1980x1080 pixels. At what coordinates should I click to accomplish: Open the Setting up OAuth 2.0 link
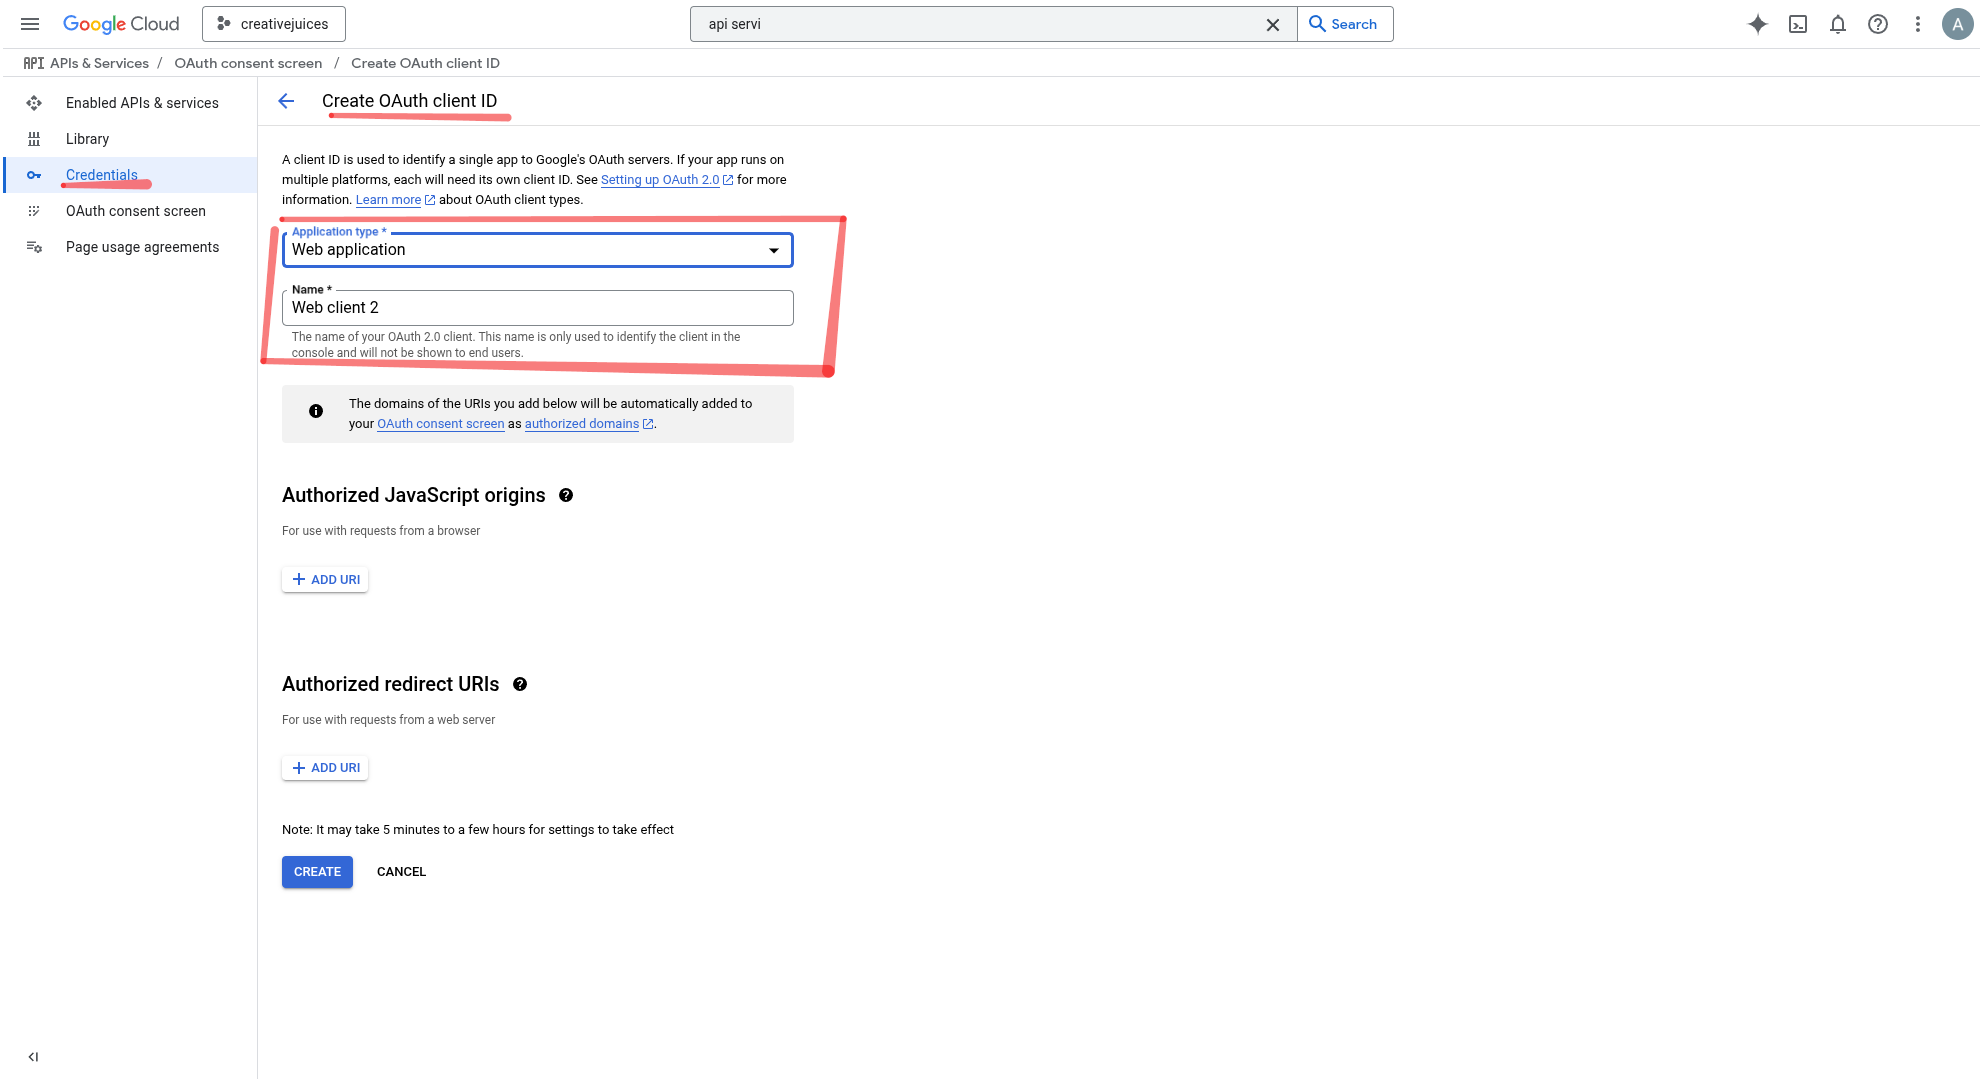(x=660, y=180)
